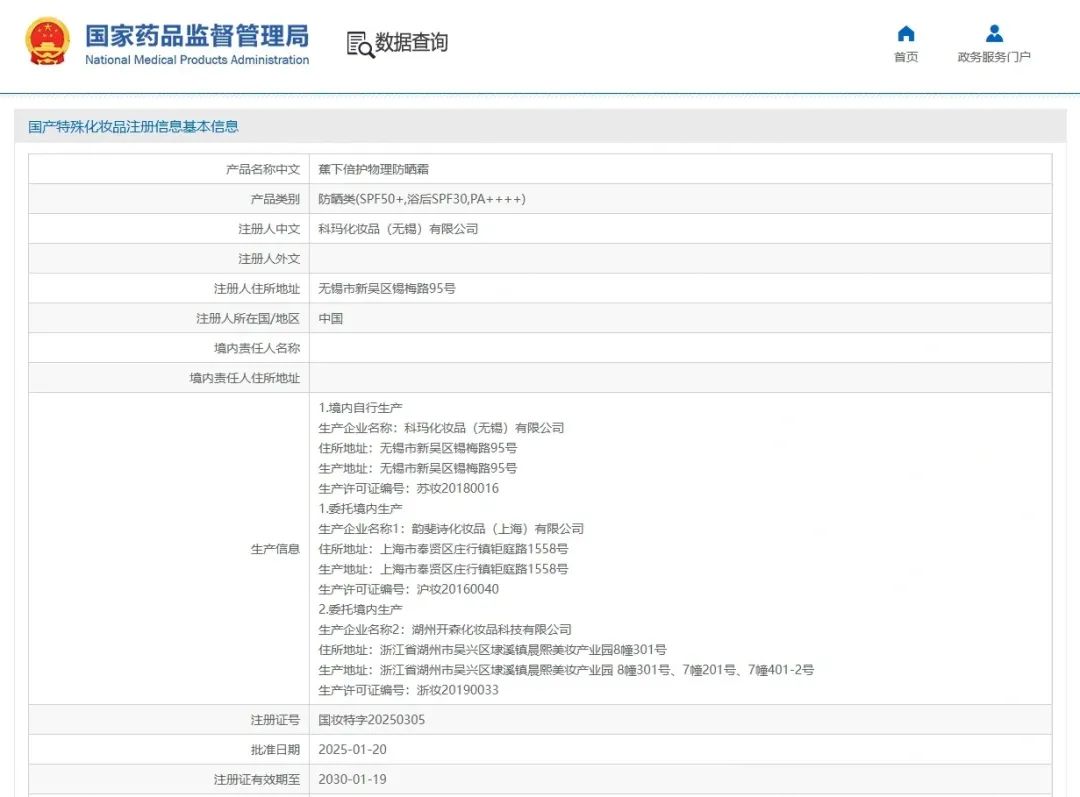Click the national emblem logo
Viewport: 1080px width, 797px height.
(48, 41)
